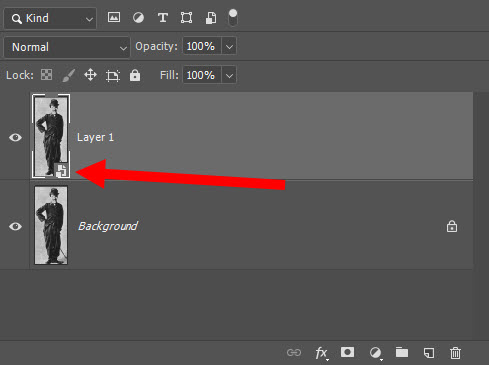The image size is (489, 365).
Task: Select Layer 1 thumbnail
Action: pos(51,136)
